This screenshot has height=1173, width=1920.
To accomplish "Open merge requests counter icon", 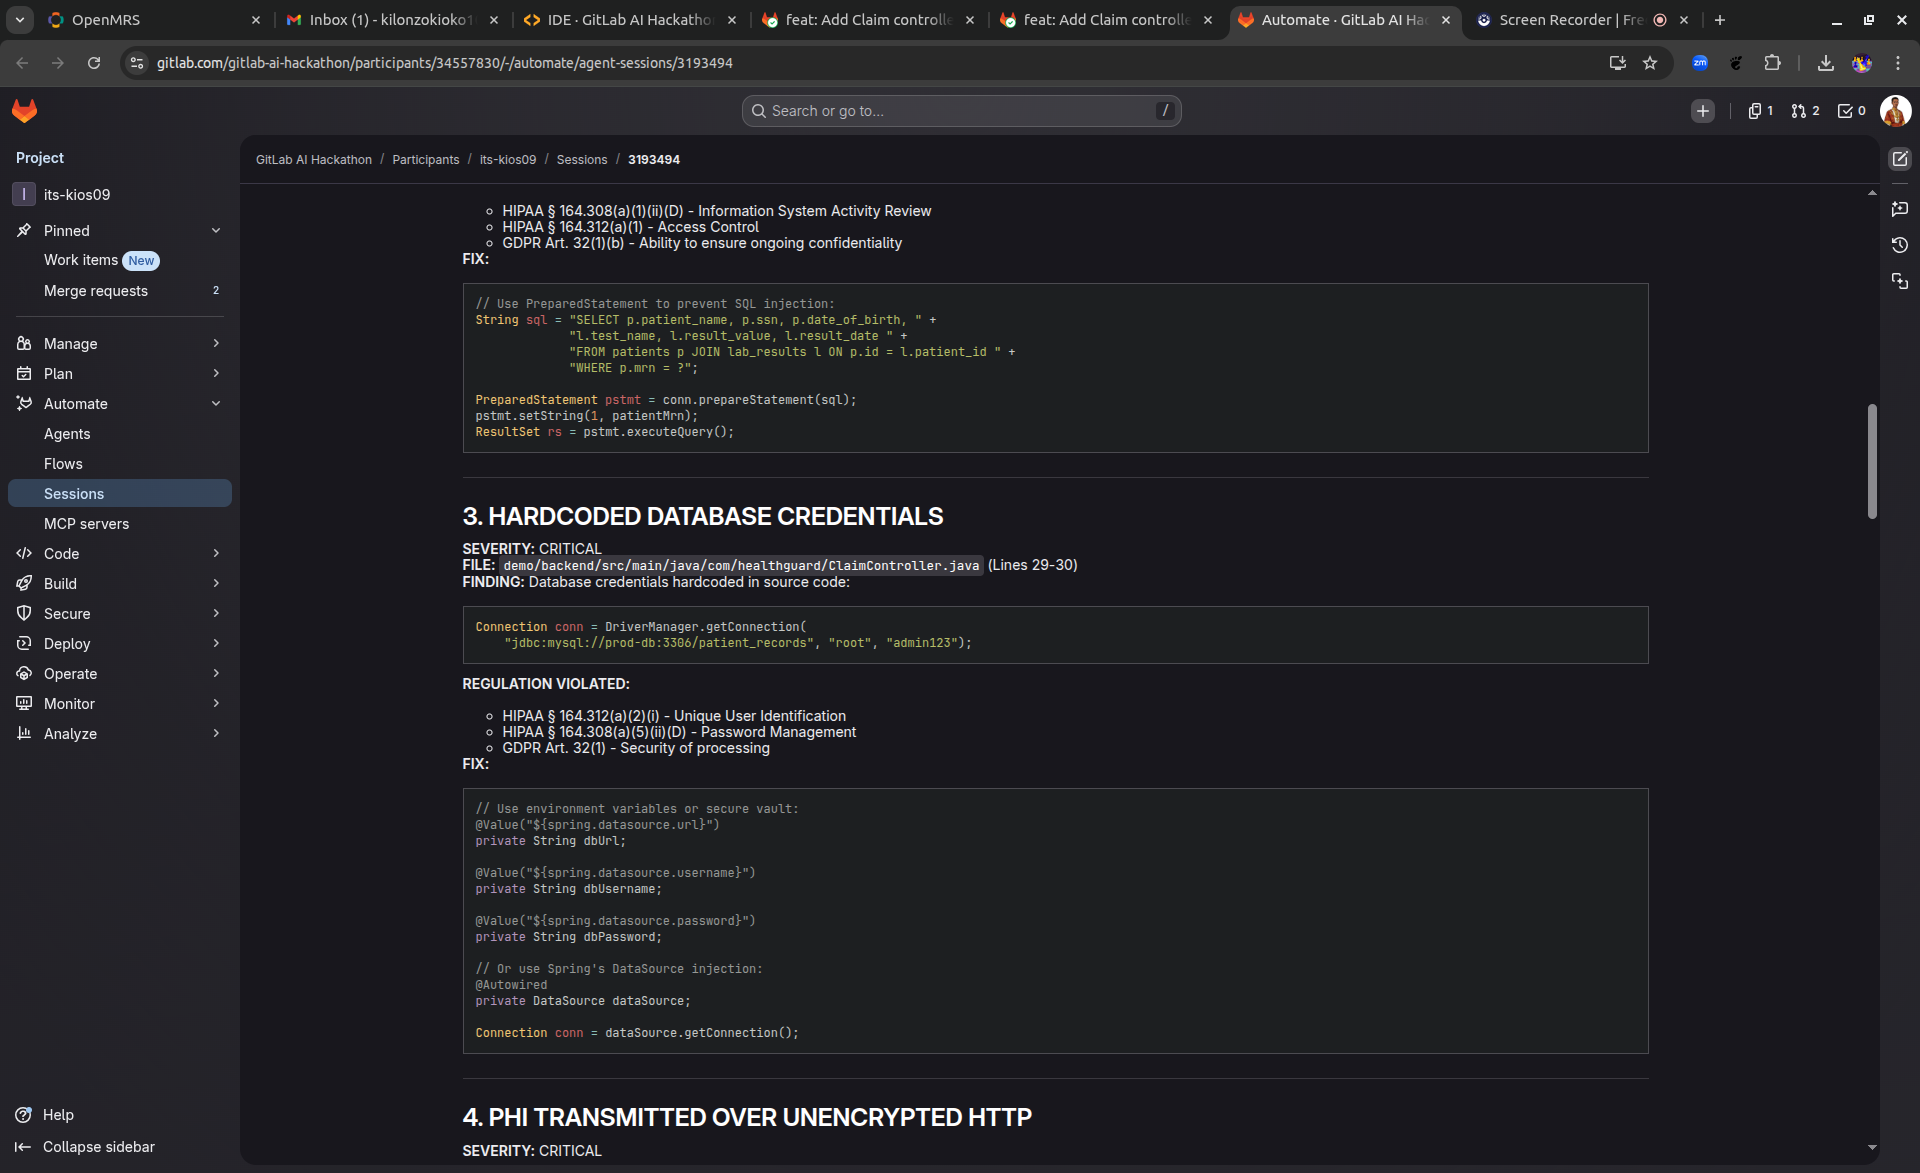I will point(1805,111).
